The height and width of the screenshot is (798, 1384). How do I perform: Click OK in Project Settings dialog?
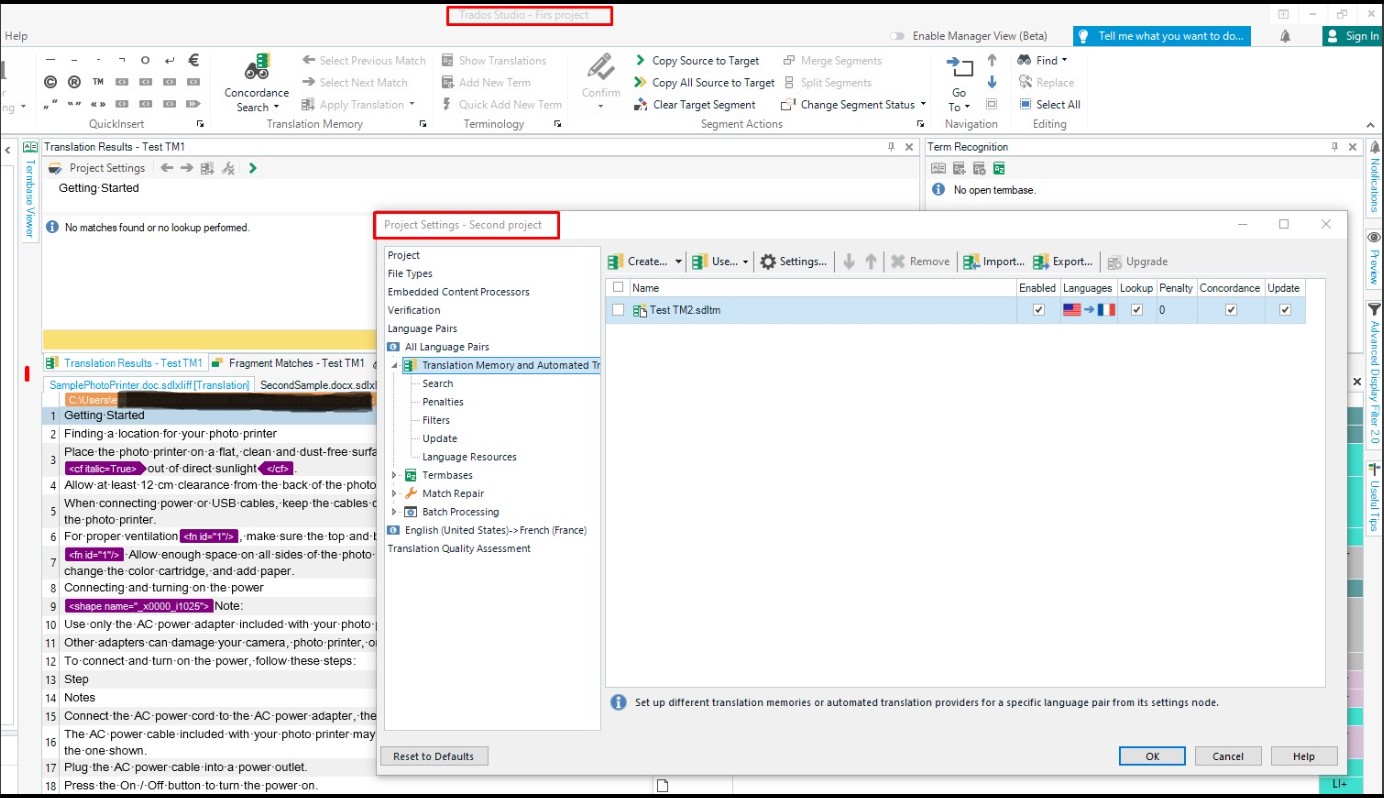coord(1152,756)
